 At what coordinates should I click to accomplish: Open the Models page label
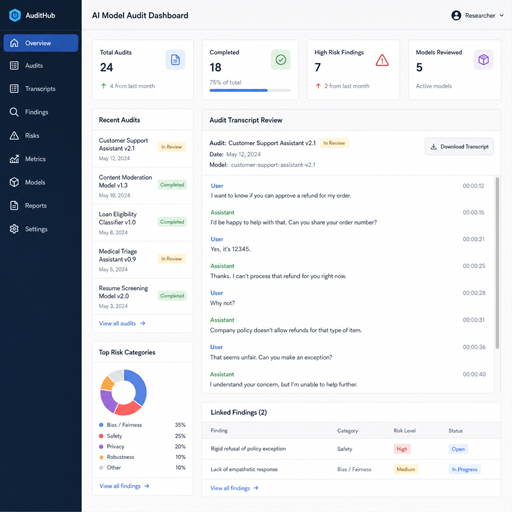(x=35, y=182)
